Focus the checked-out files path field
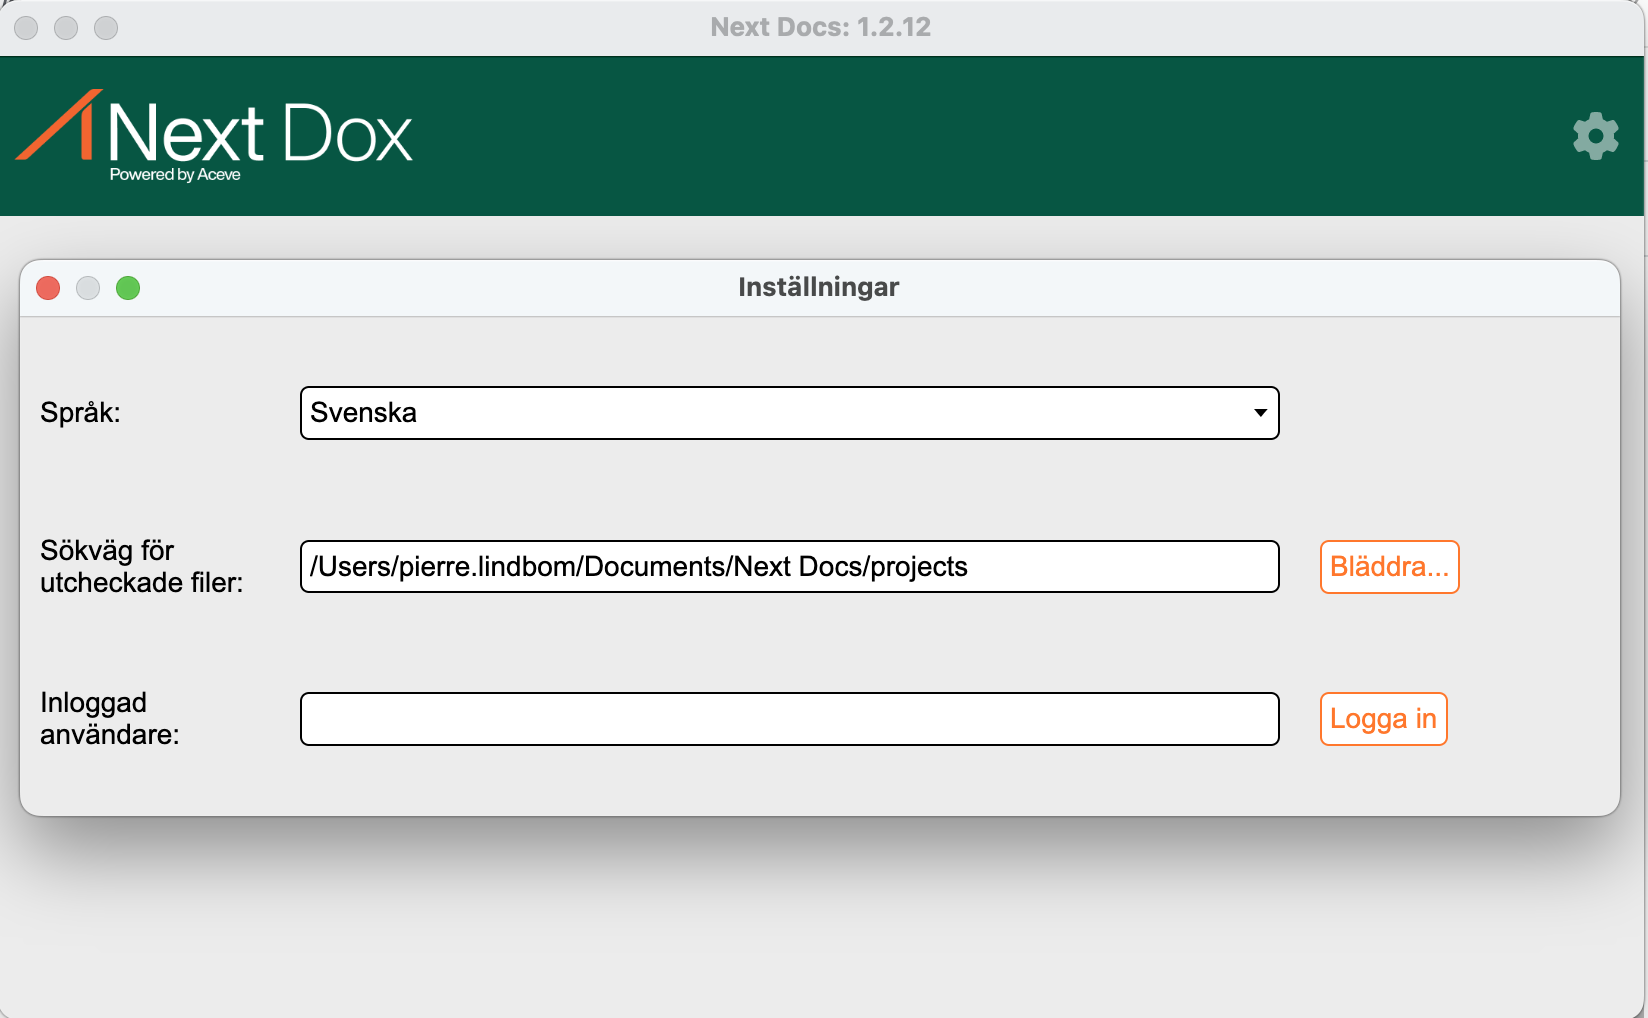Screen dimensions: 1648x1018 click(x=788, y=567)
